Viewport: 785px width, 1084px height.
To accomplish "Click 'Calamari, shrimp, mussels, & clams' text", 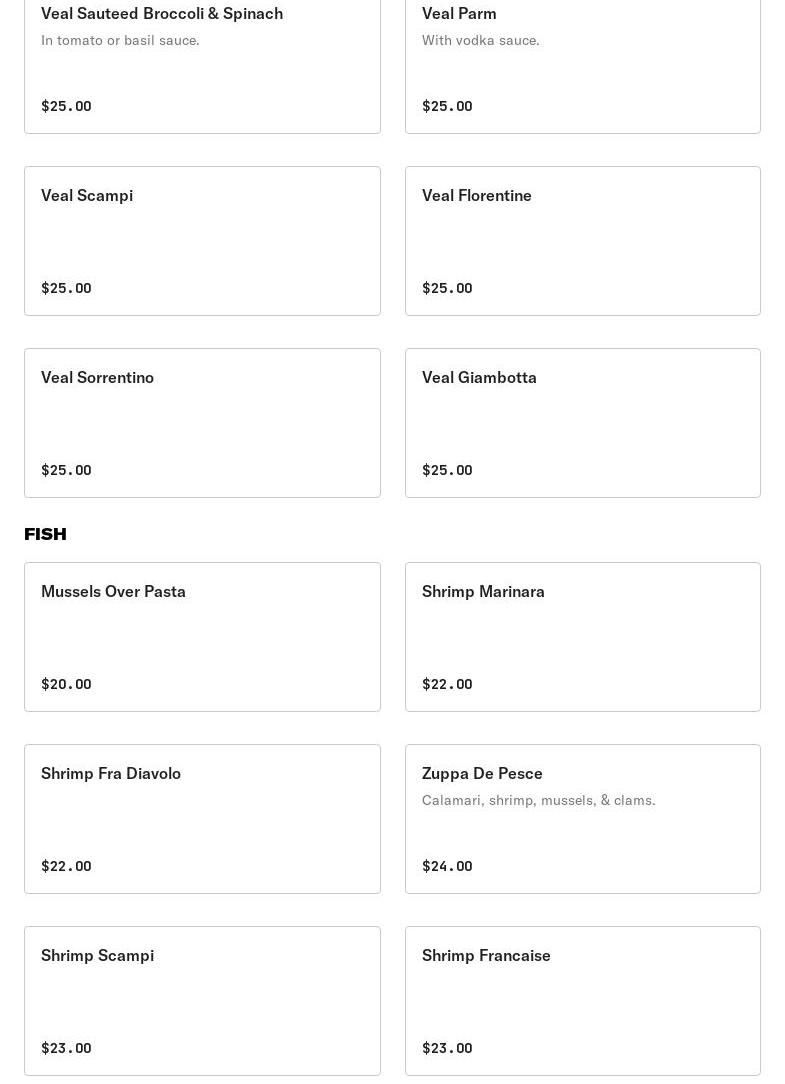I will click(538, 800).
